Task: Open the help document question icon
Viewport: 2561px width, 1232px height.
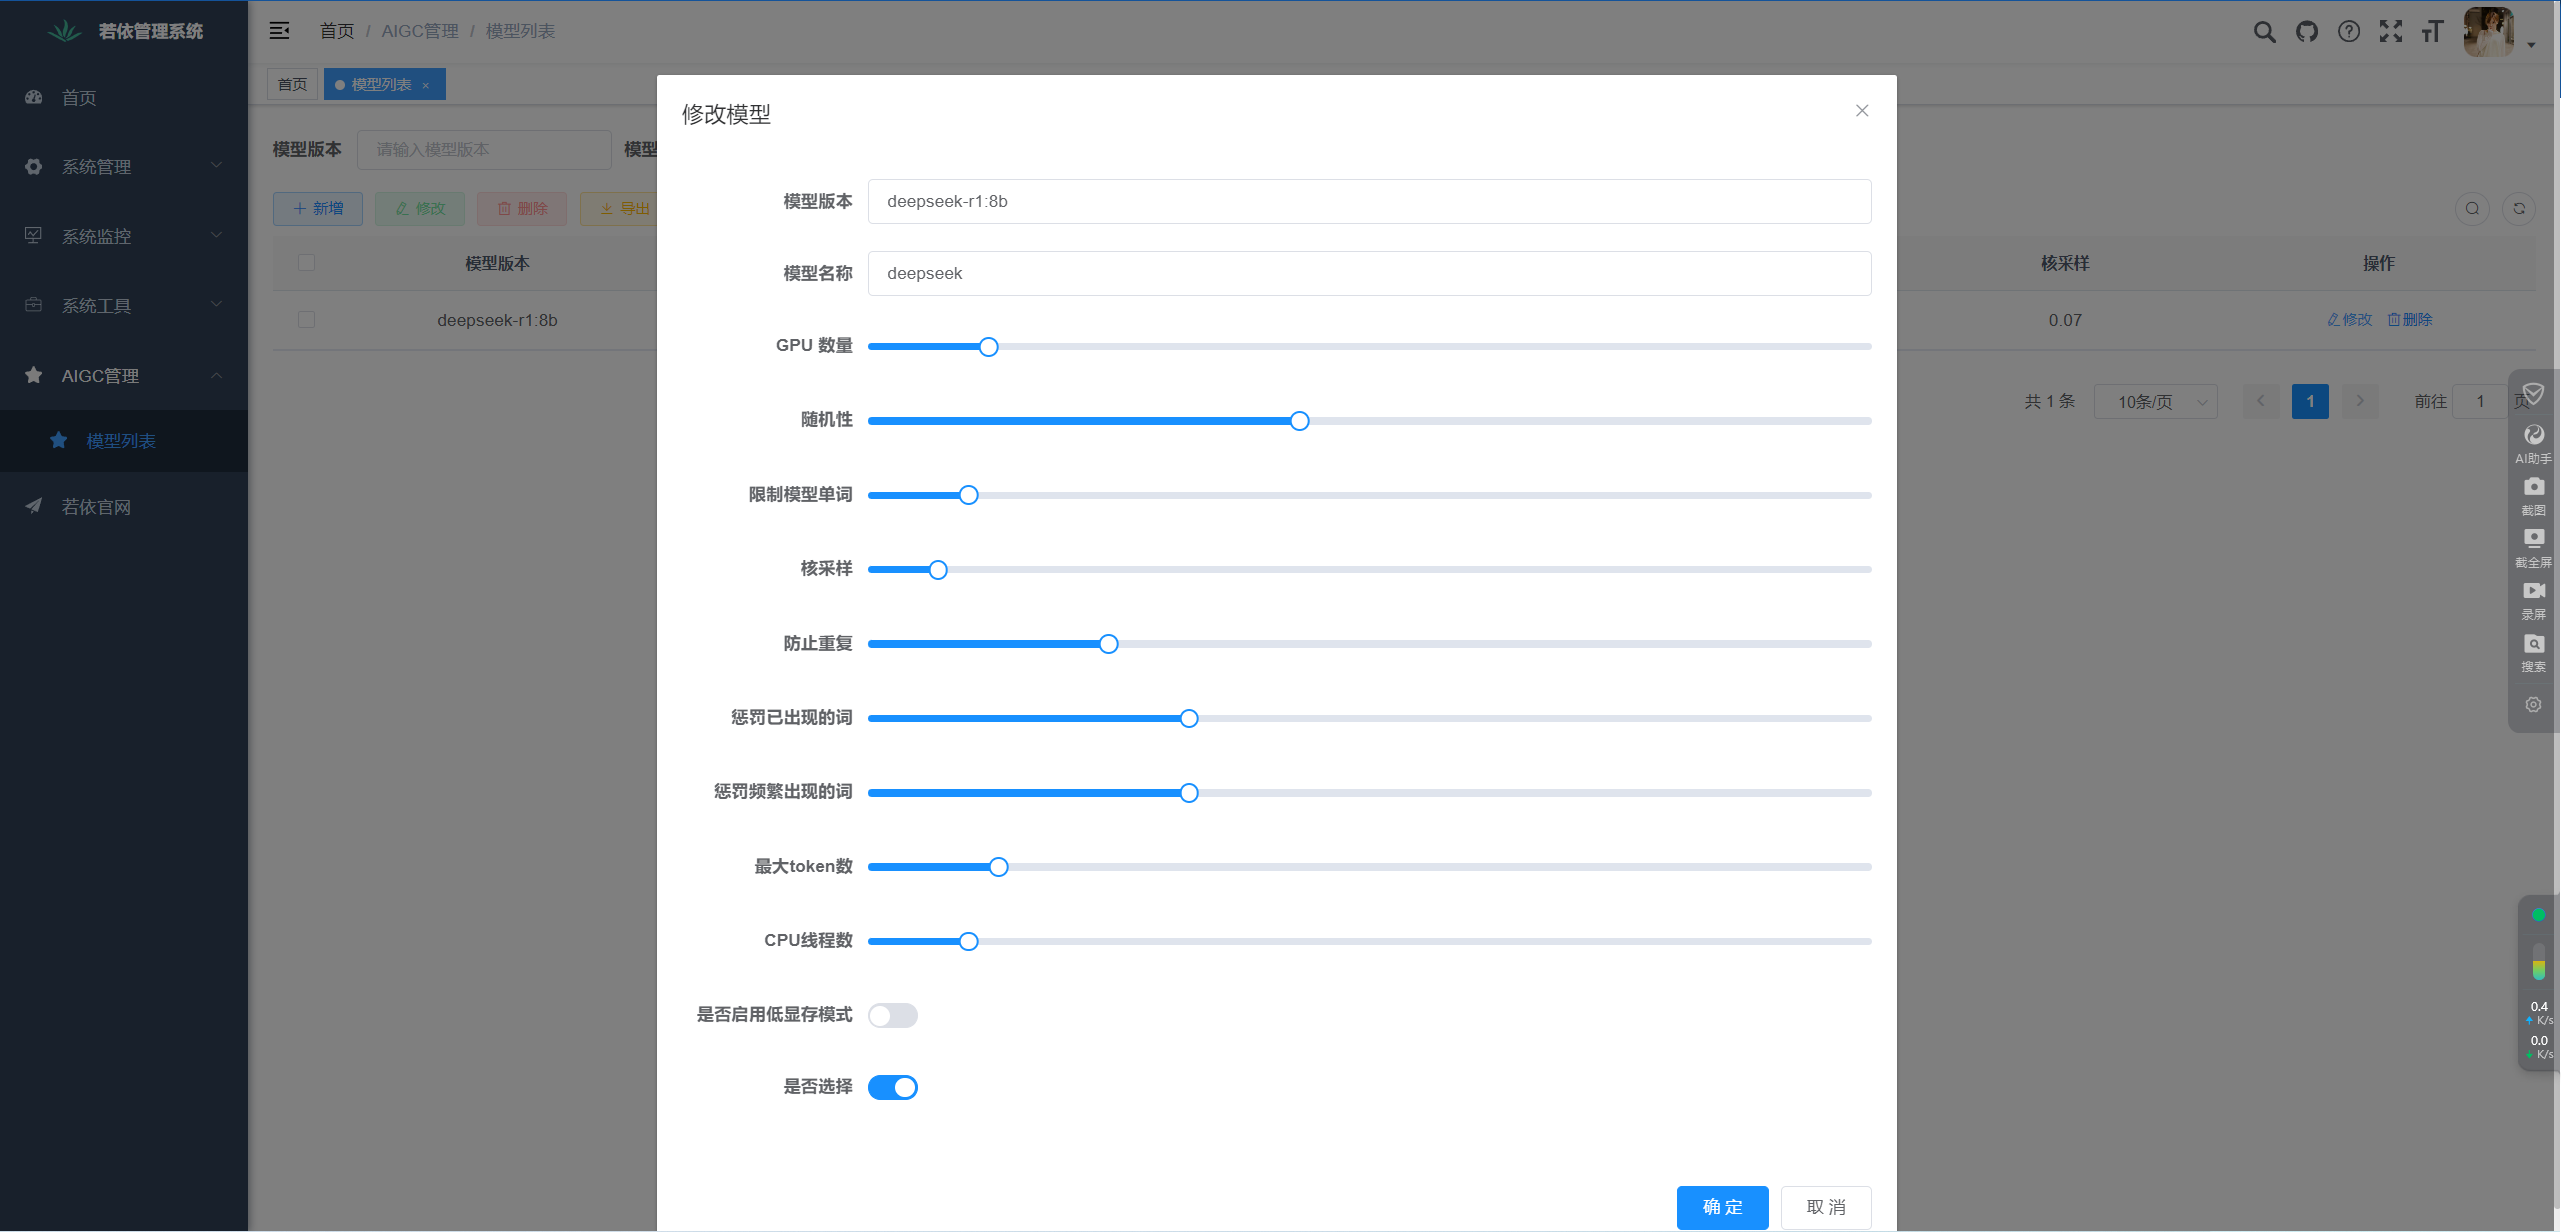Action: pos(2348,32)
